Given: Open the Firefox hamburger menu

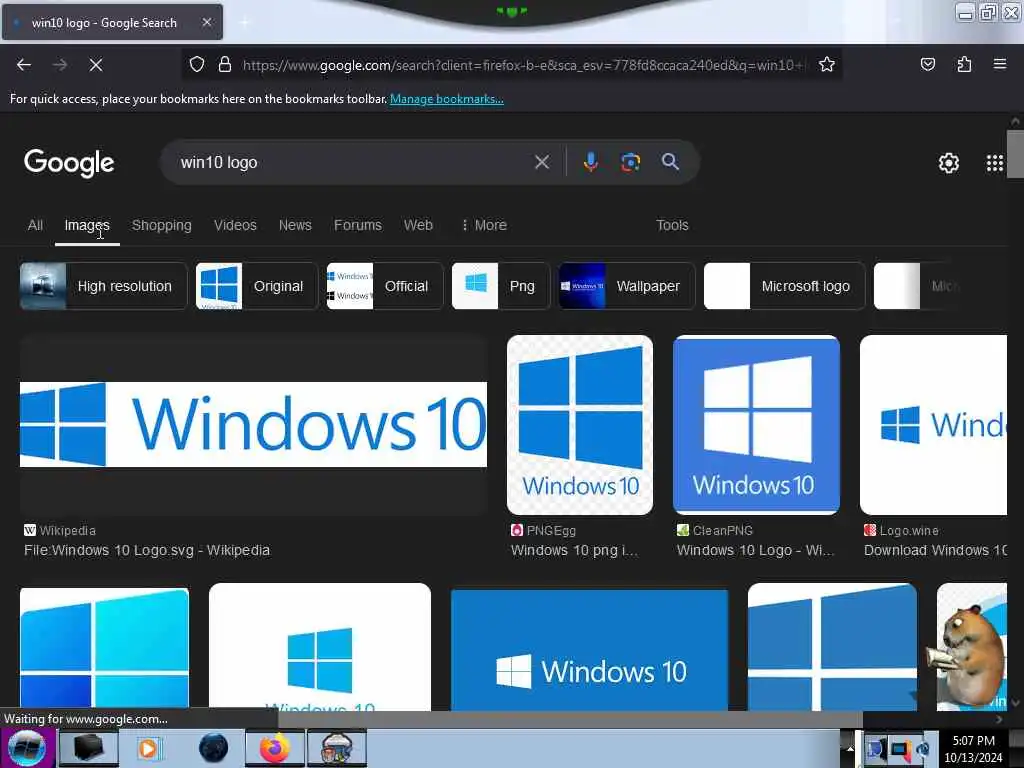Looking at the screenshot, I should [1000, 64].
